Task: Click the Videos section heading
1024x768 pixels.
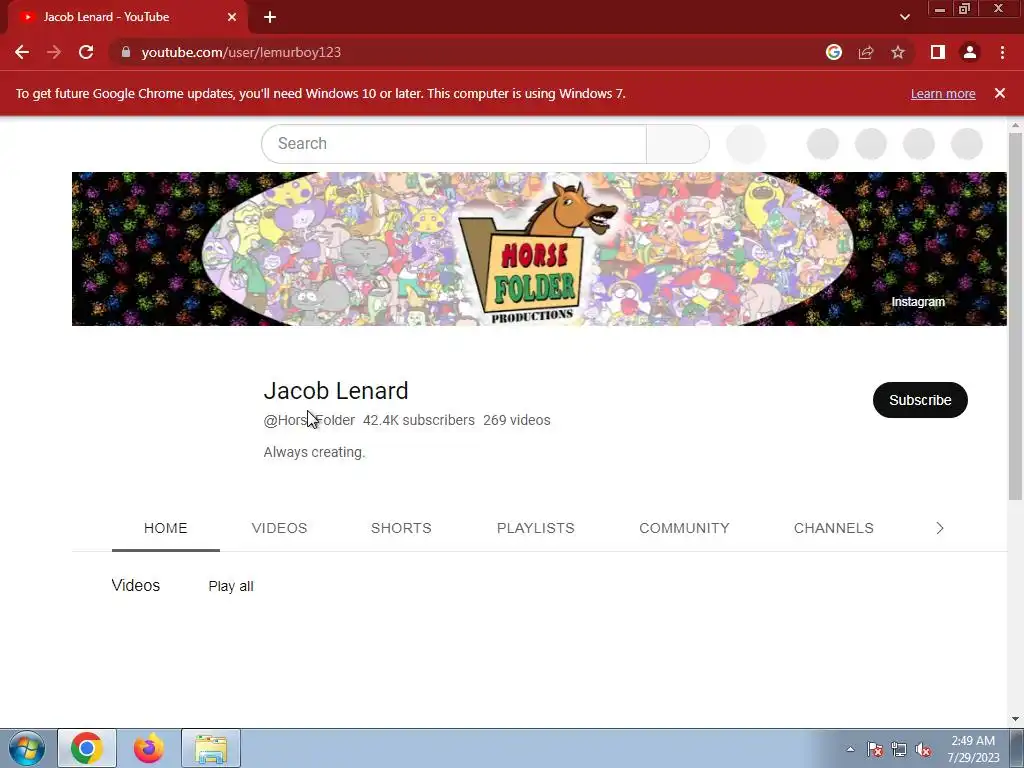Action: [x=136, y=585]
